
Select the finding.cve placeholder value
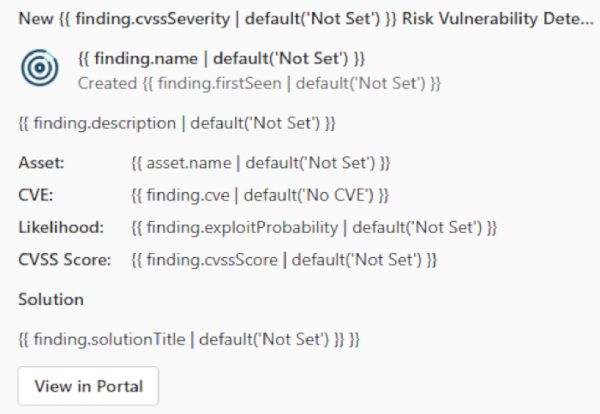click(259, 193)
